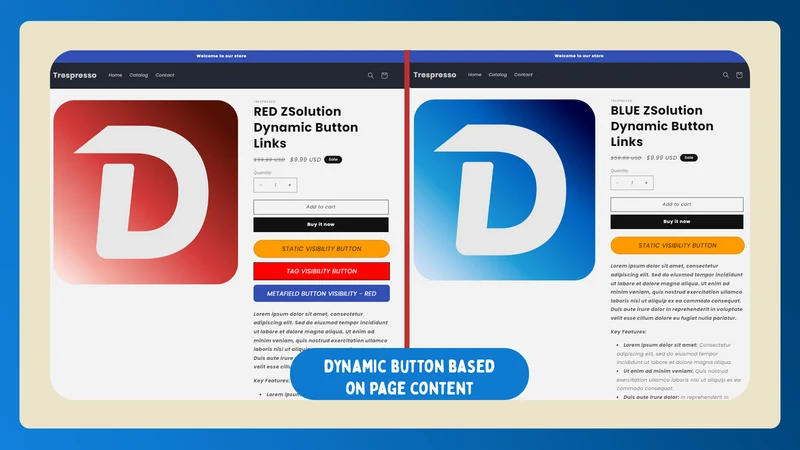Decrease quantity on the BLUE product page
800x450 pixels.
point(617,183)
